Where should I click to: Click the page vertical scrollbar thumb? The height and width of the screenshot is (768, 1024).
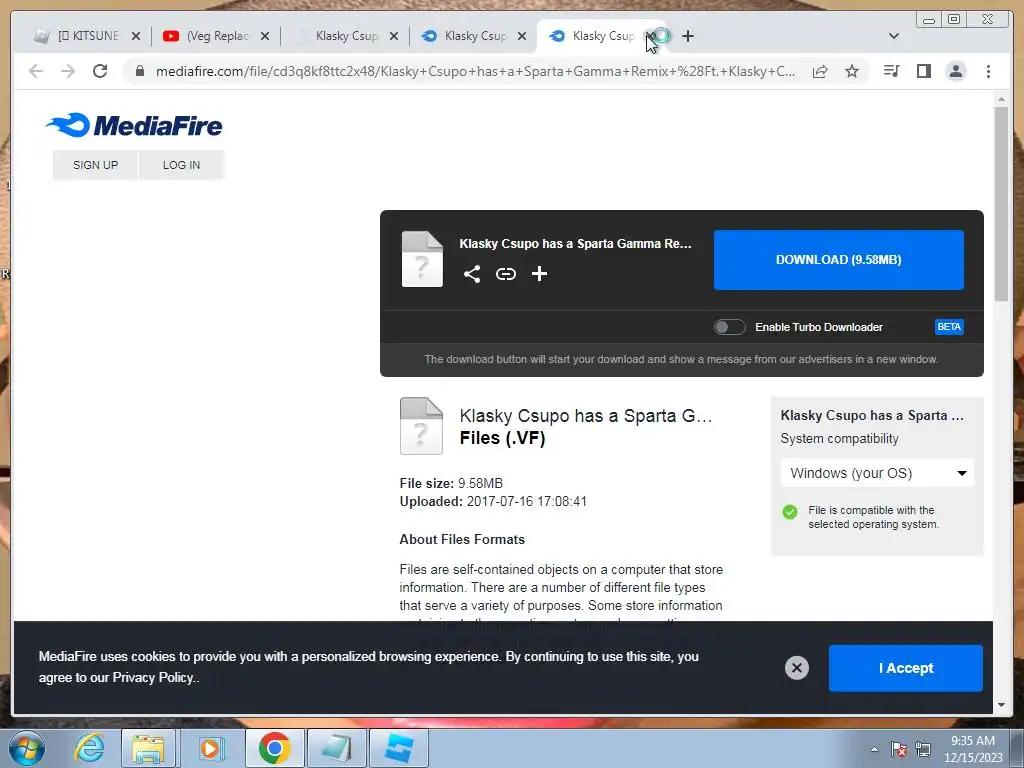click(1001, 204)
